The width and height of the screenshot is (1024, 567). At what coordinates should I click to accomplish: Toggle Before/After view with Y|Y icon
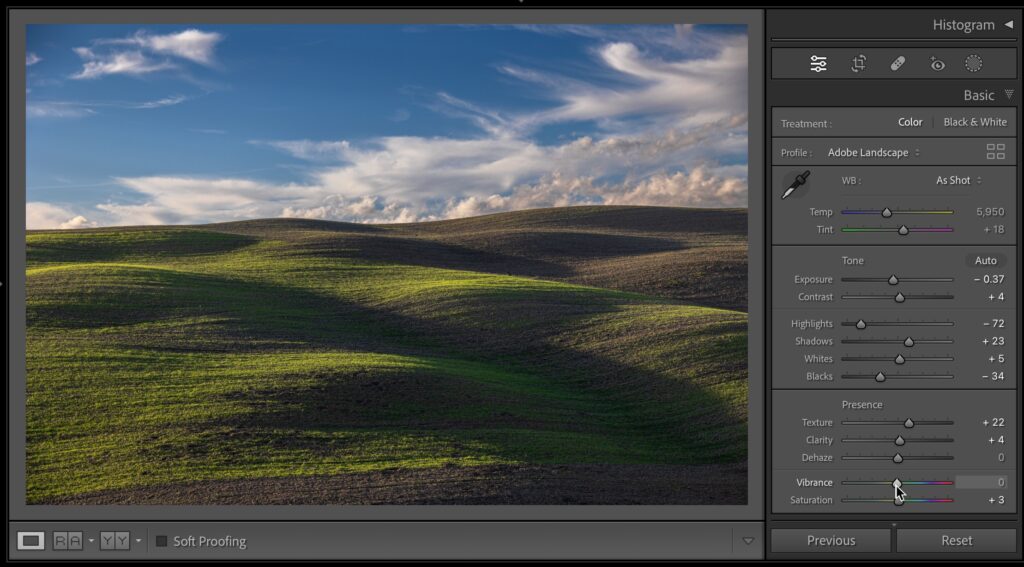[x=114, y=541]
